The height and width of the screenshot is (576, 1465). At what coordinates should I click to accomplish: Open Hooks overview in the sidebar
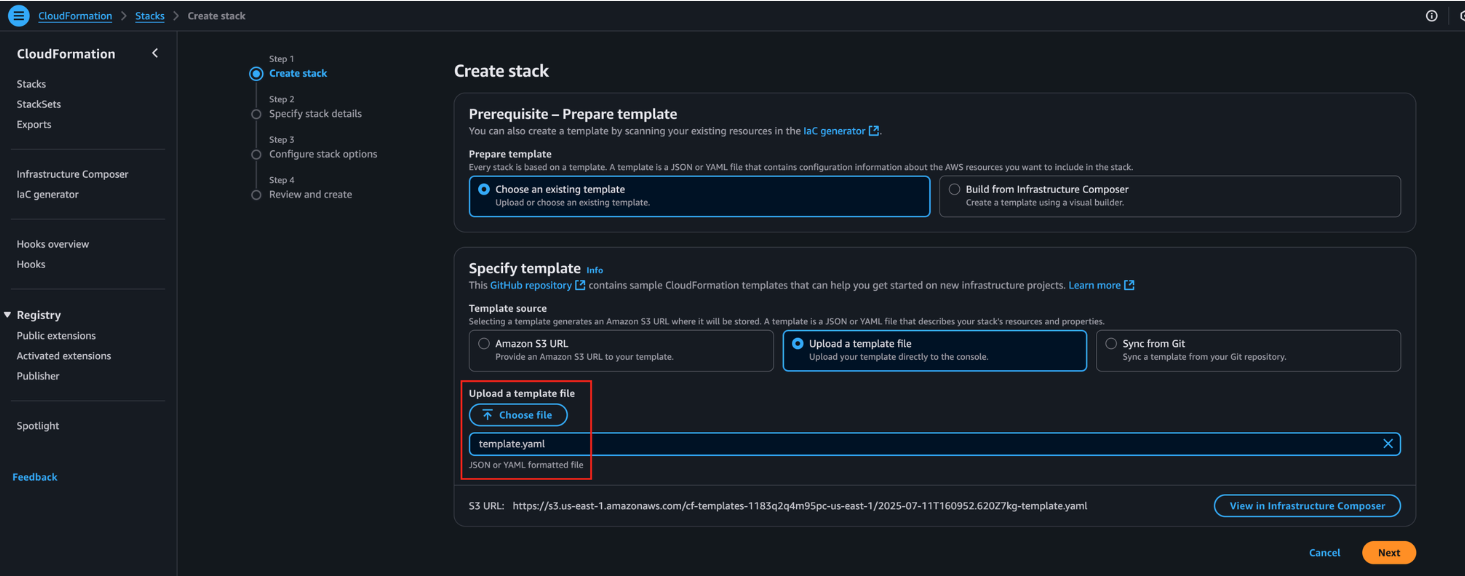(52, 244)
